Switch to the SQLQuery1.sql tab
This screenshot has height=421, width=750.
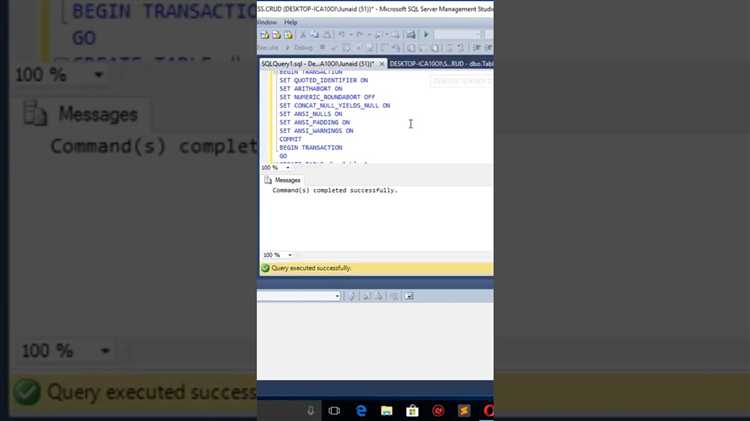tap(318, 64)
